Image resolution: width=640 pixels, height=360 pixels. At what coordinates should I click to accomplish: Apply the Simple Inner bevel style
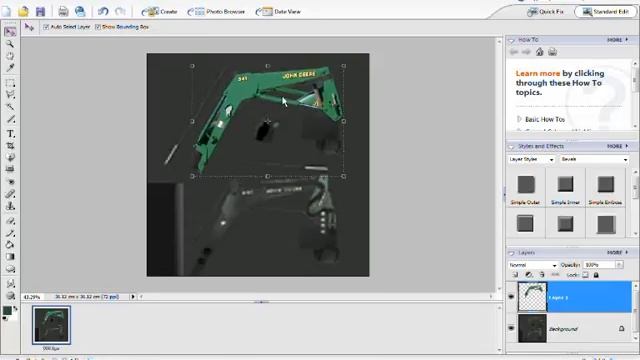click(x=565, y=184)
